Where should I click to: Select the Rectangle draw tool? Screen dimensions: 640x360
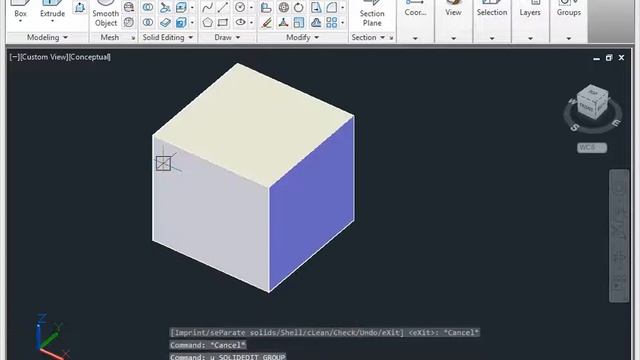[x=223, y=22]
